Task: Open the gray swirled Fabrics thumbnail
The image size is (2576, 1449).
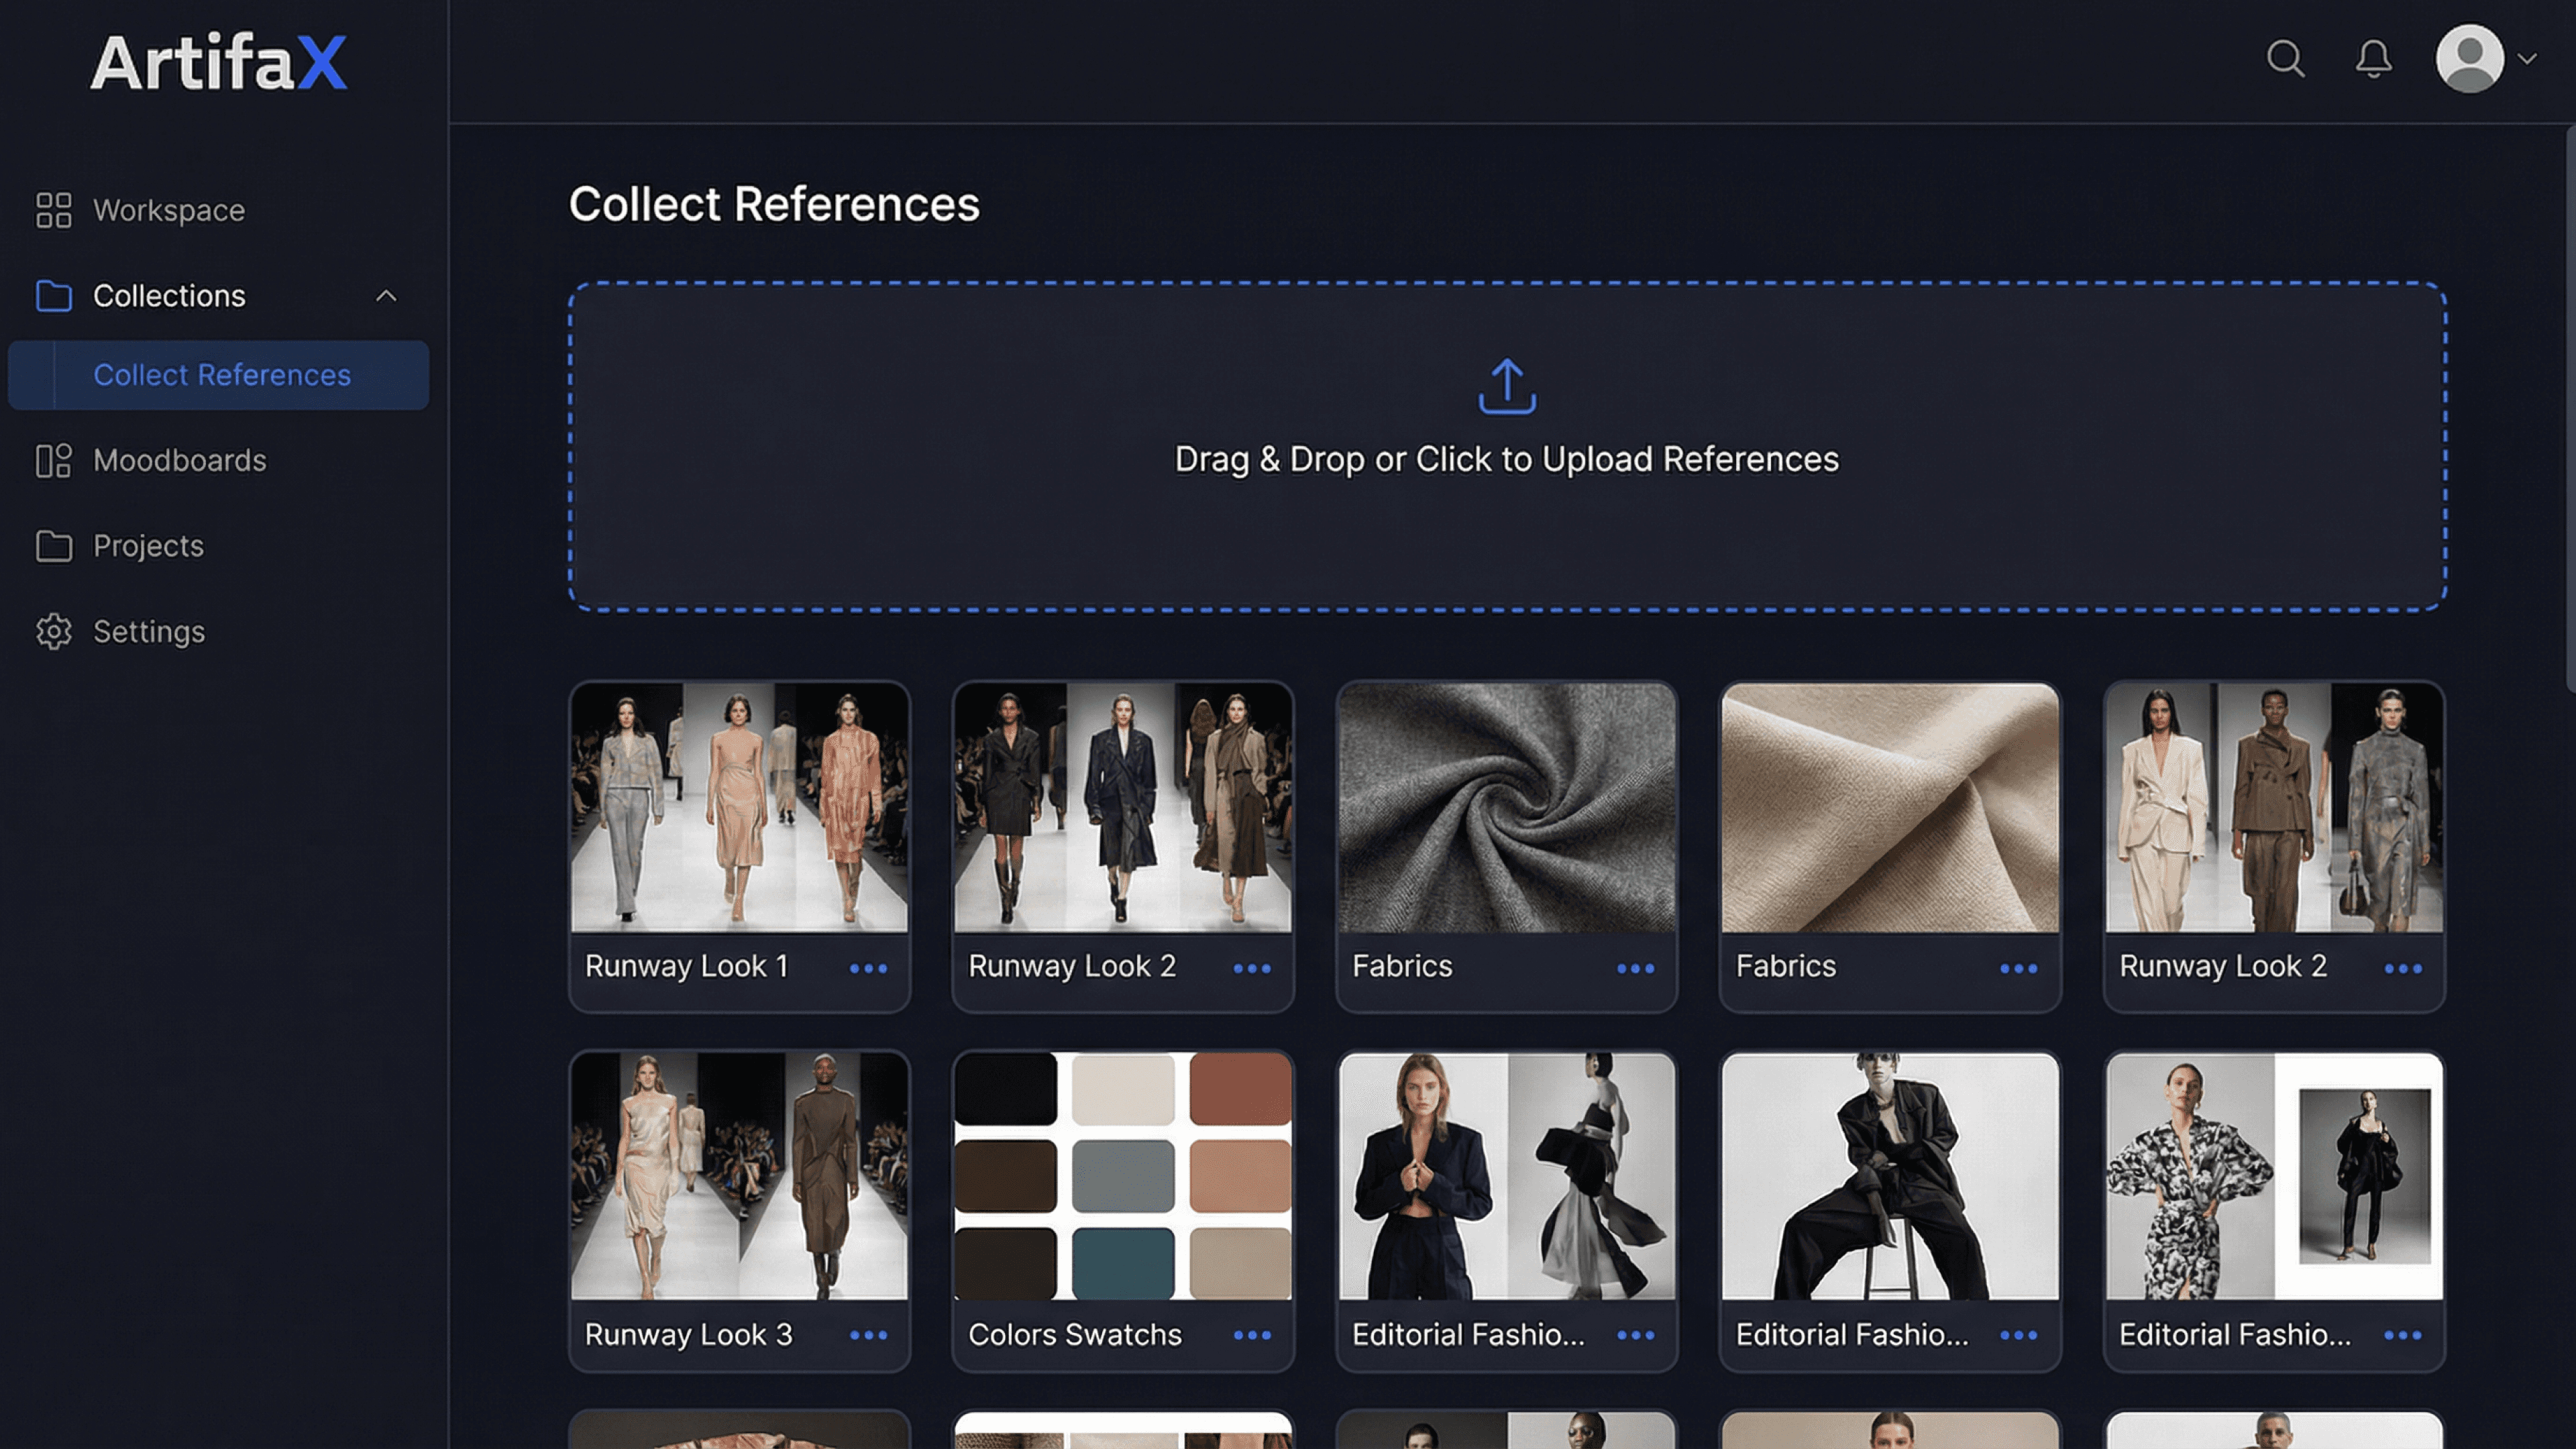Action: pyautogui.click(x=1506, y=808)
